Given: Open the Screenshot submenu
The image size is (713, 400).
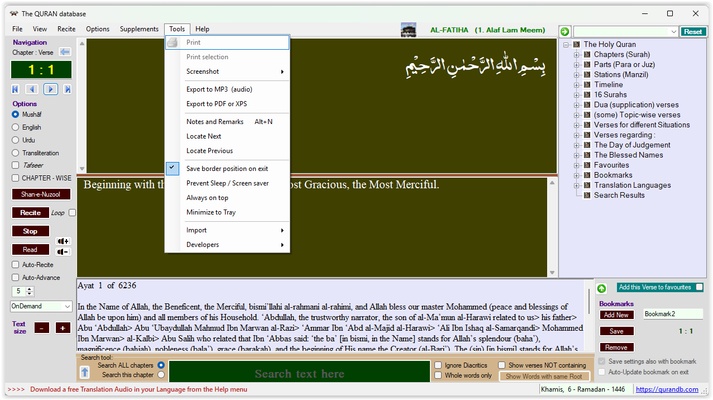Looking at the screenshot, I should pyautogui.click(x=227, y=71).
